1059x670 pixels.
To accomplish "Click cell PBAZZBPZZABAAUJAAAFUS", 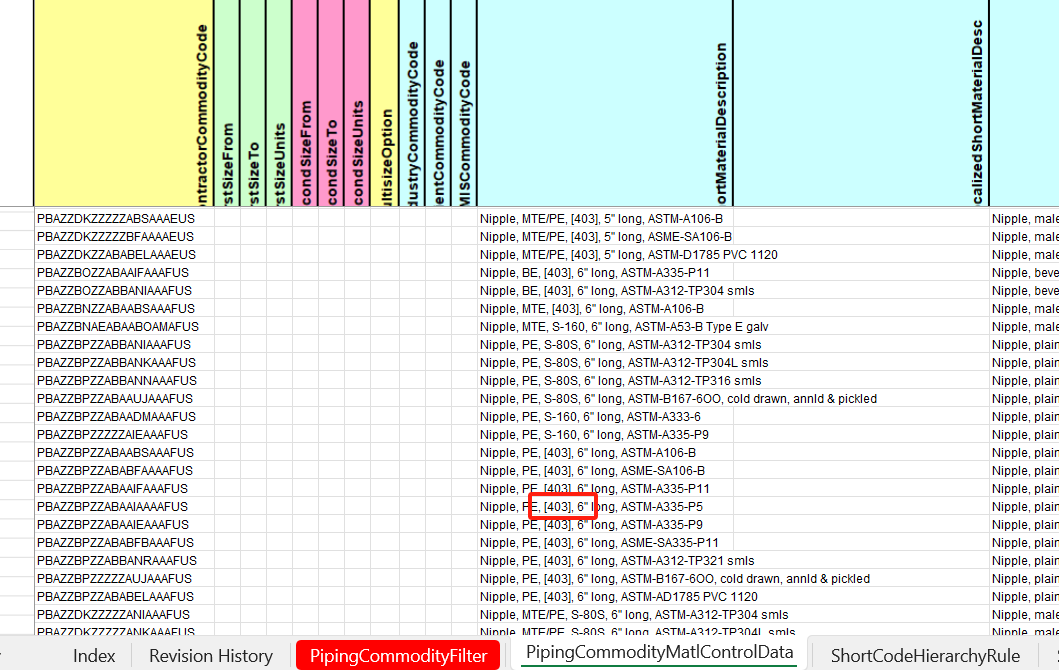I will [x=124, y=398].
